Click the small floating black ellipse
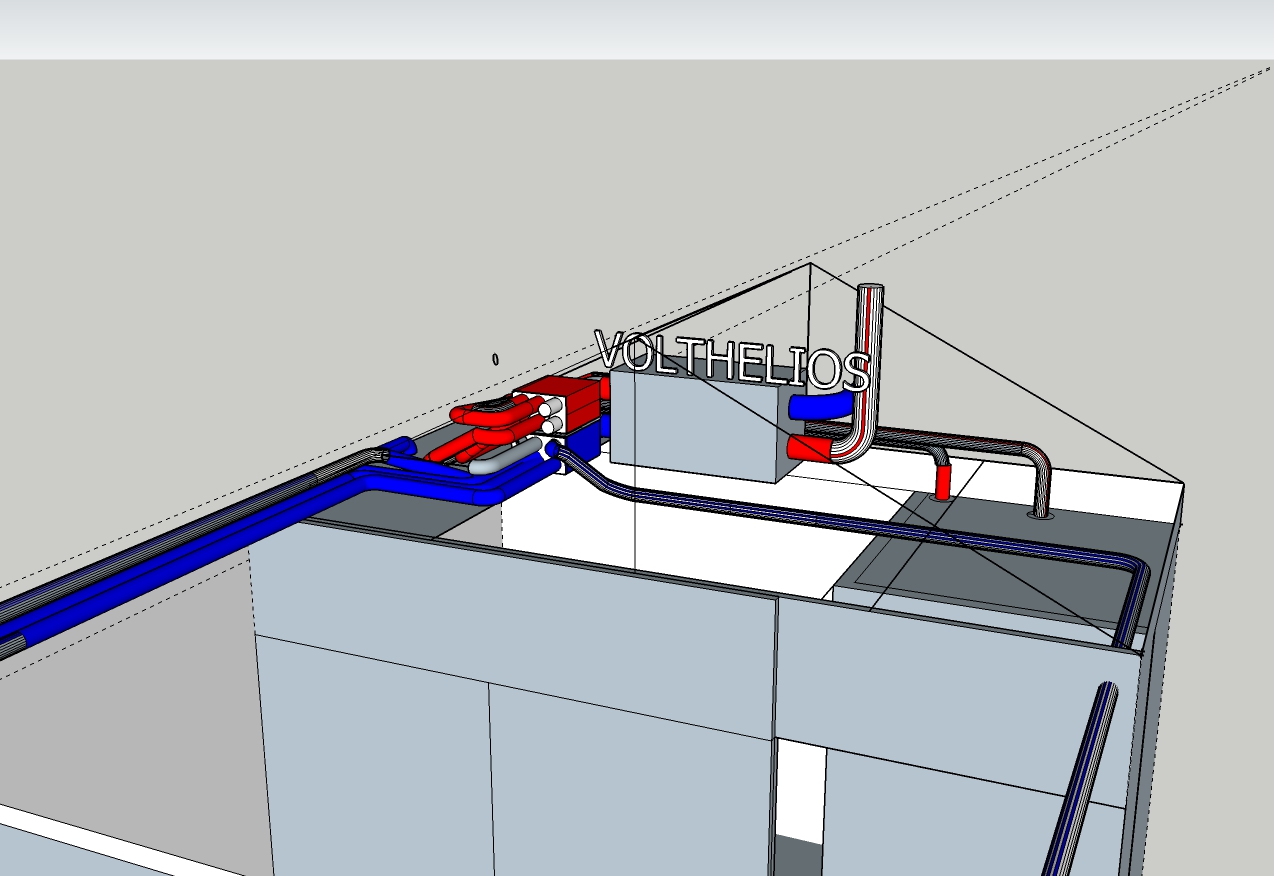The image size is (1274, 876). coord(495,359)
